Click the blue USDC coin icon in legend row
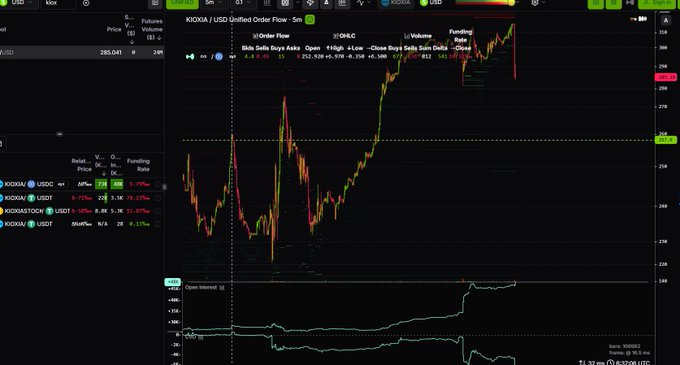Screen dimensions: 680x365 [219, 56]
